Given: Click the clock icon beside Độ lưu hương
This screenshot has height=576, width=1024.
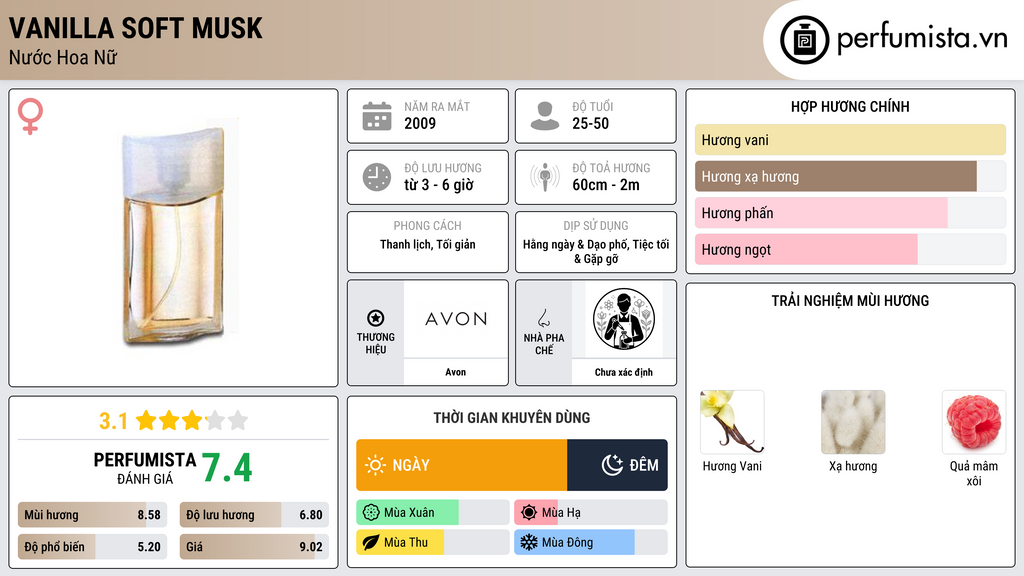Looking at the screenshot, I should pyautogui.click(x=377, y=177).
